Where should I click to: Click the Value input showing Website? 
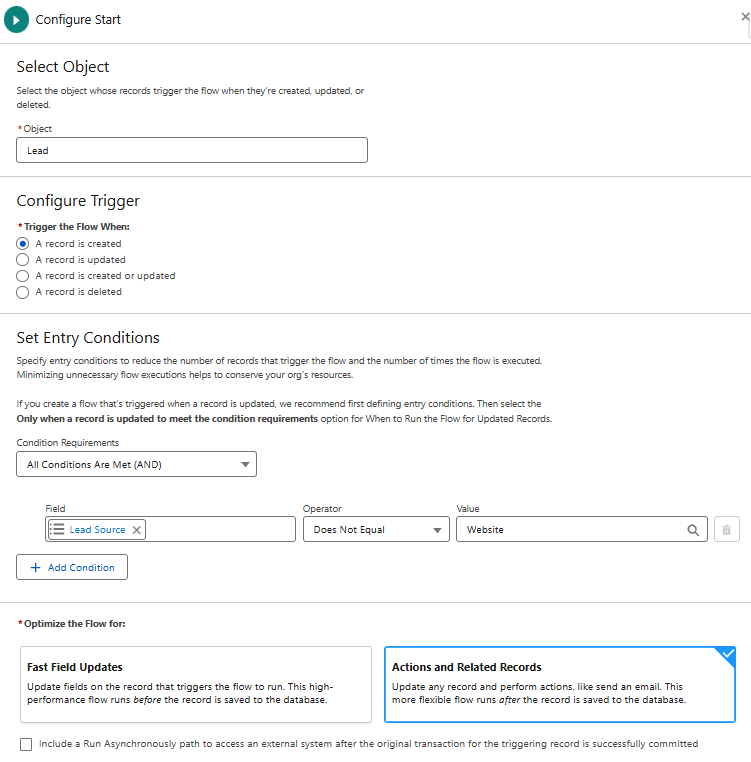click(570, 530)
